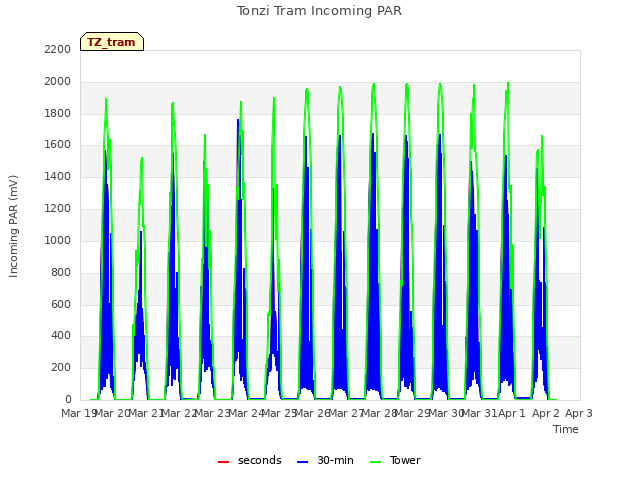Viewport: 640px width, 480px height.
Task: Click the Mar 26 x-axis date label
Action: tap(312, 413)
